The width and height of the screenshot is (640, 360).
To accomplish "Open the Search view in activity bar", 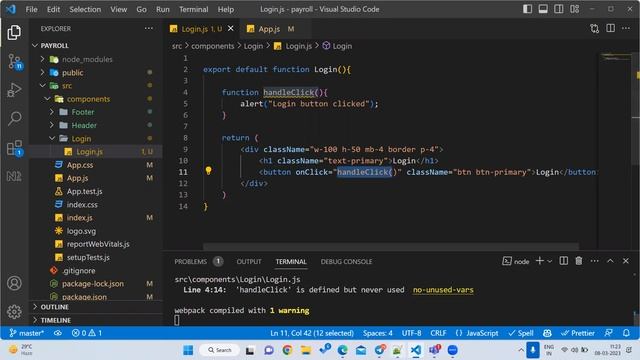I will [x=14, y=118].
